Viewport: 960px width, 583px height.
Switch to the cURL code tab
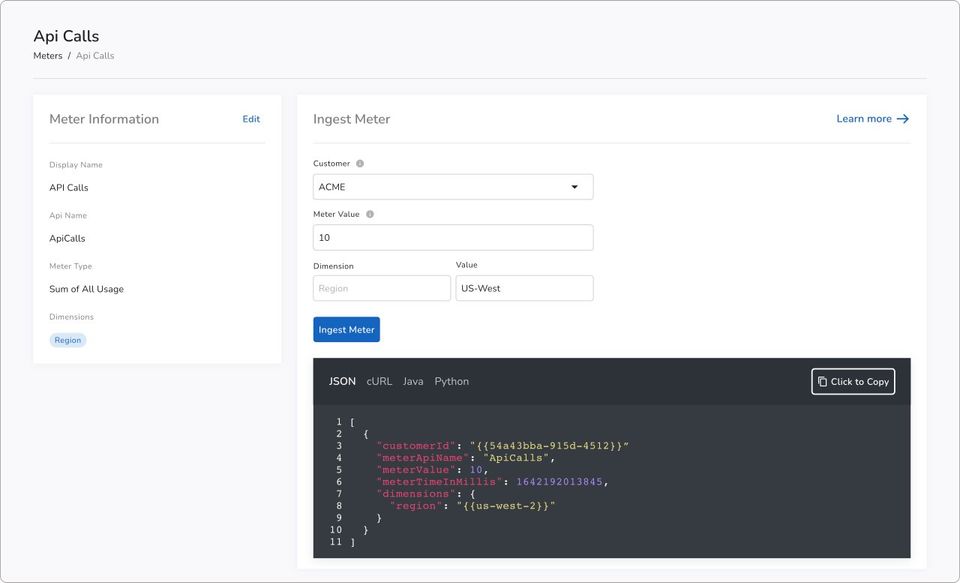coord(379,382)
